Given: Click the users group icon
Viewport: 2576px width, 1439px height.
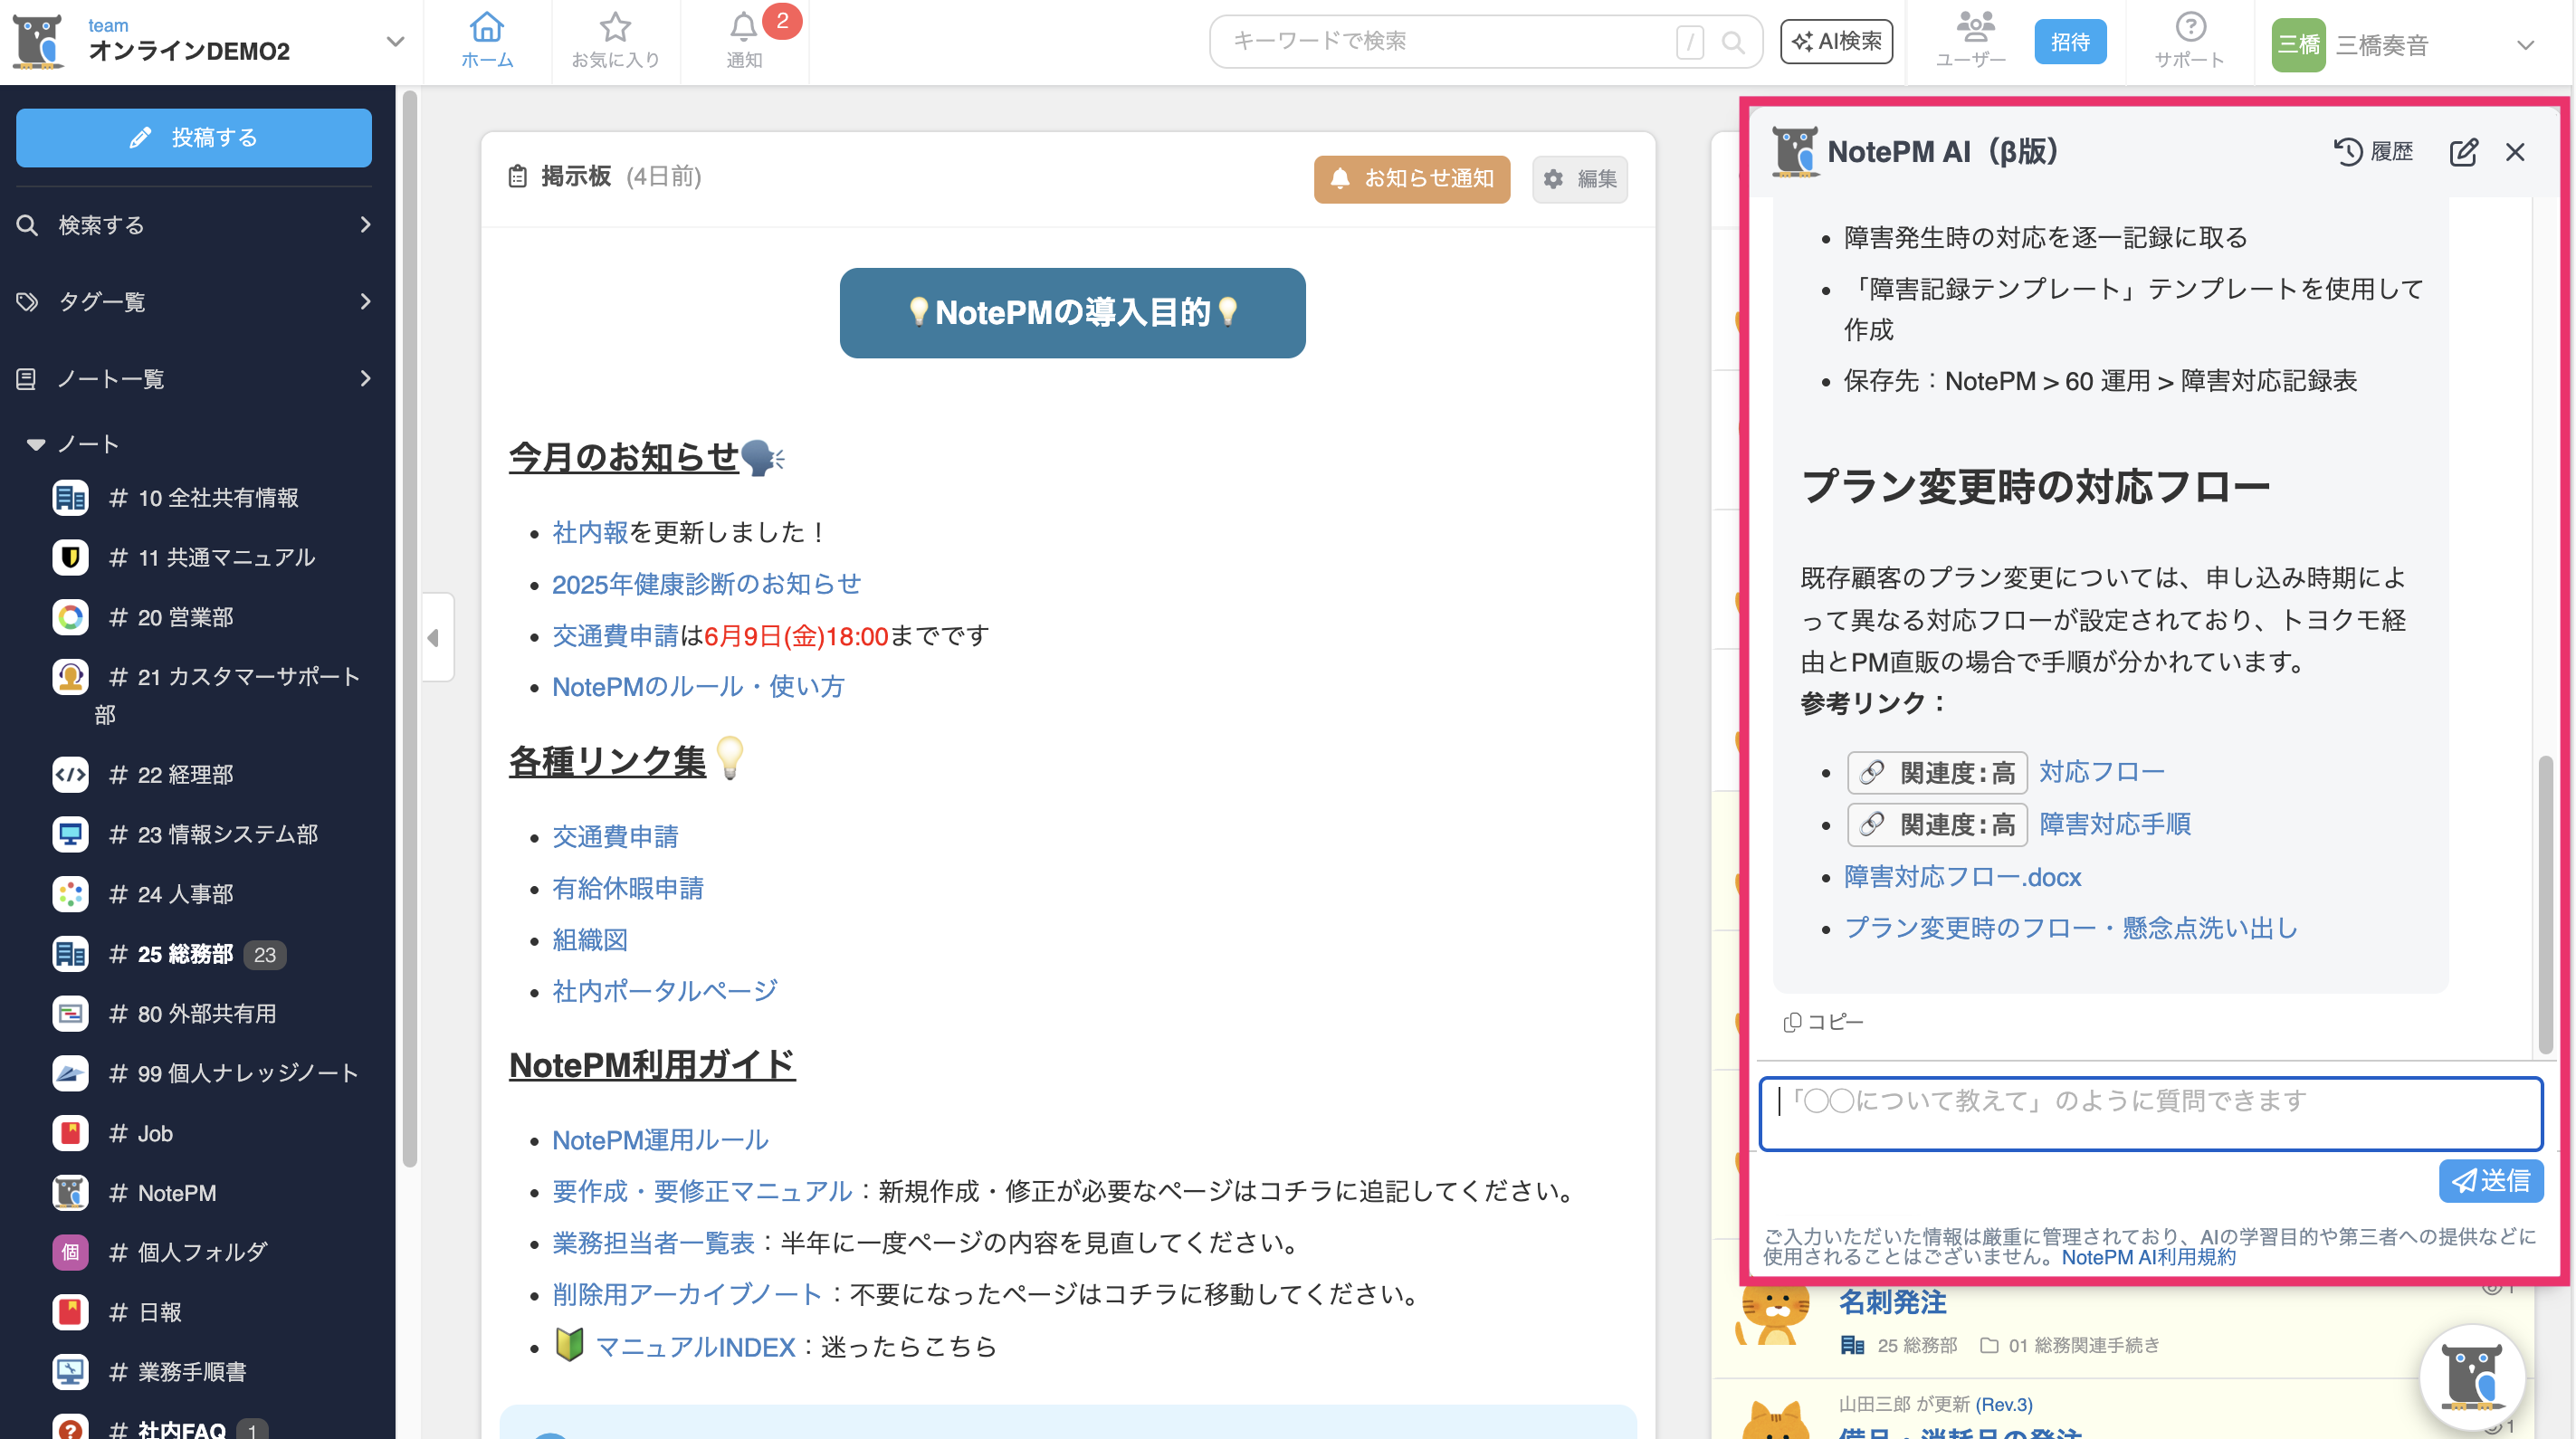Looking at the screenshot, I should pyautogui.click(x=1975, y=28).
